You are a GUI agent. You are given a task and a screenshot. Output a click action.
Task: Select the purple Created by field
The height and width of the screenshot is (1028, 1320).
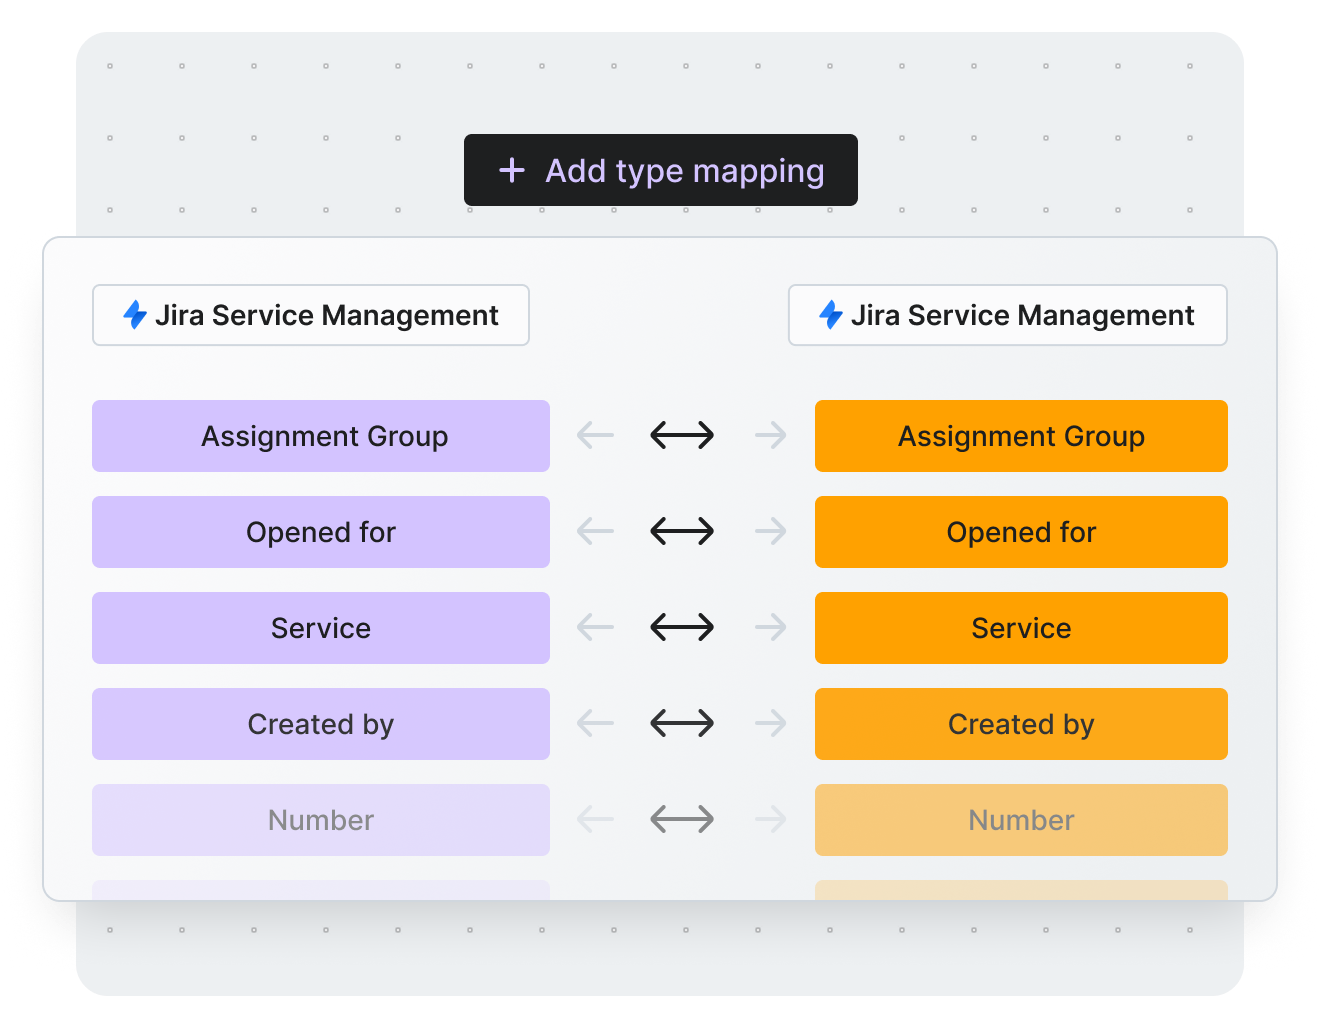tap(321, 724)
